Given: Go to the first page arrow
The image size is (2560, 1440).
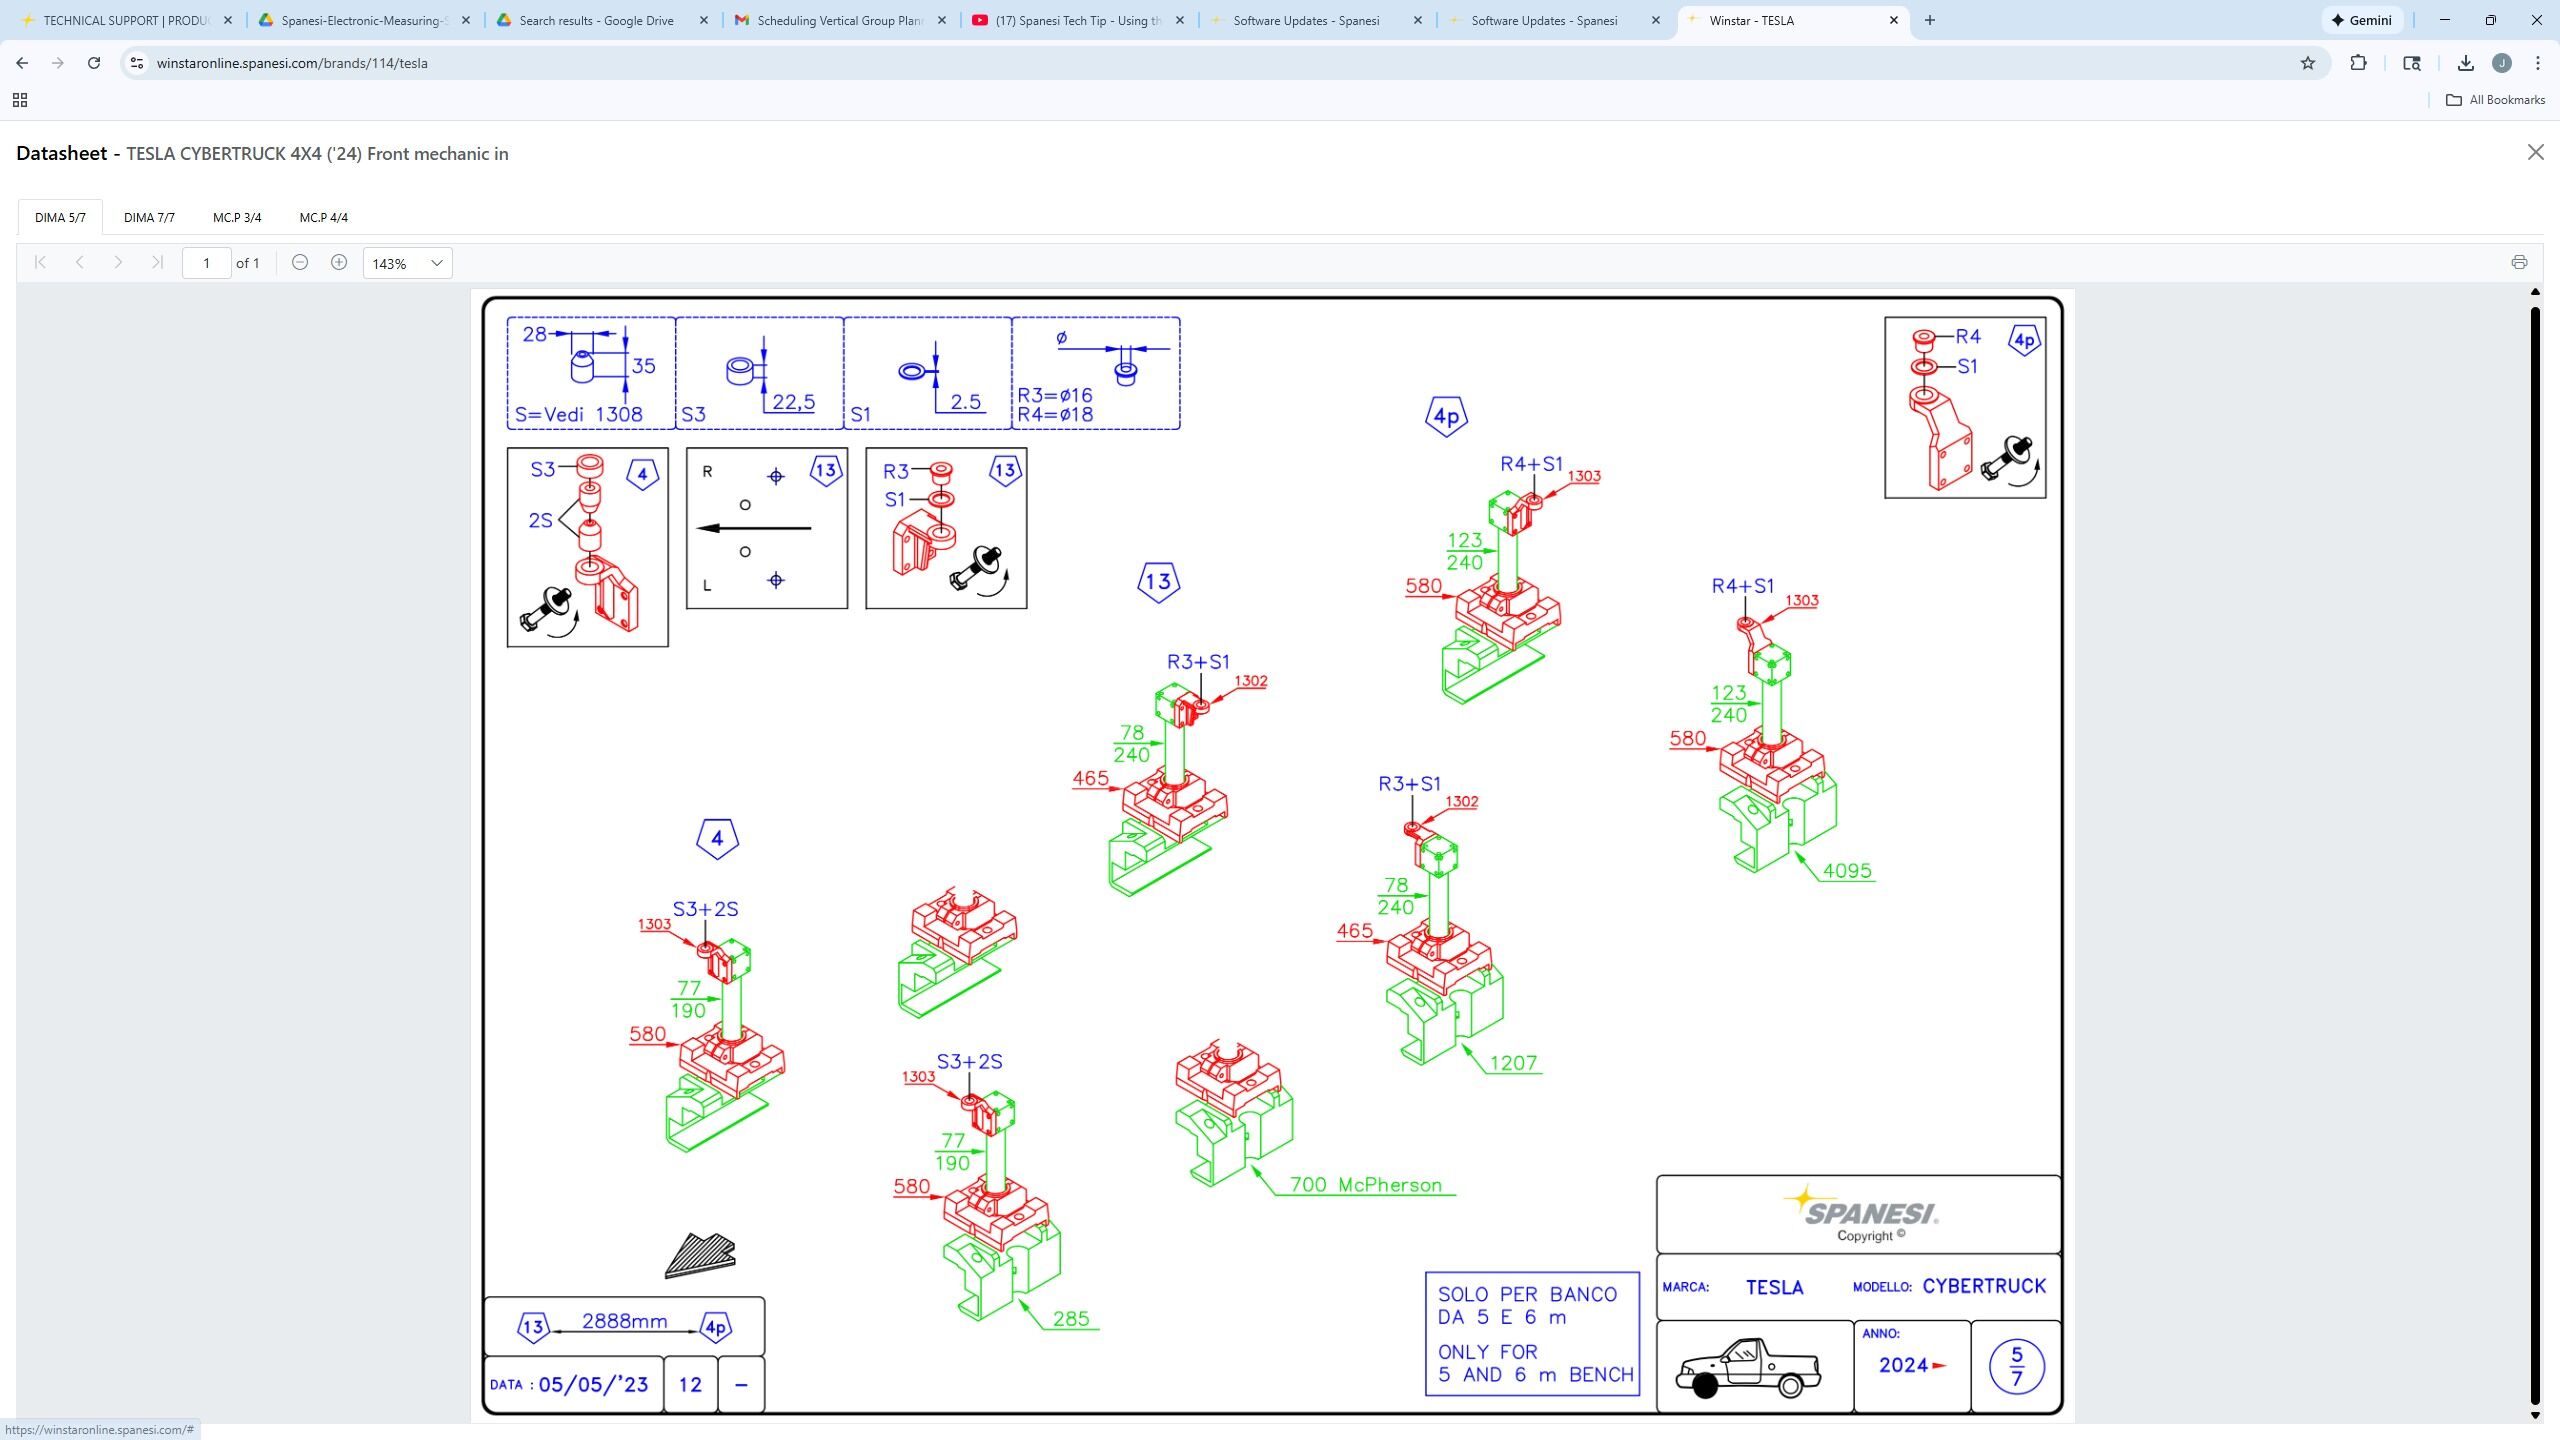Looking at the screenshot, I should [40, 262].
